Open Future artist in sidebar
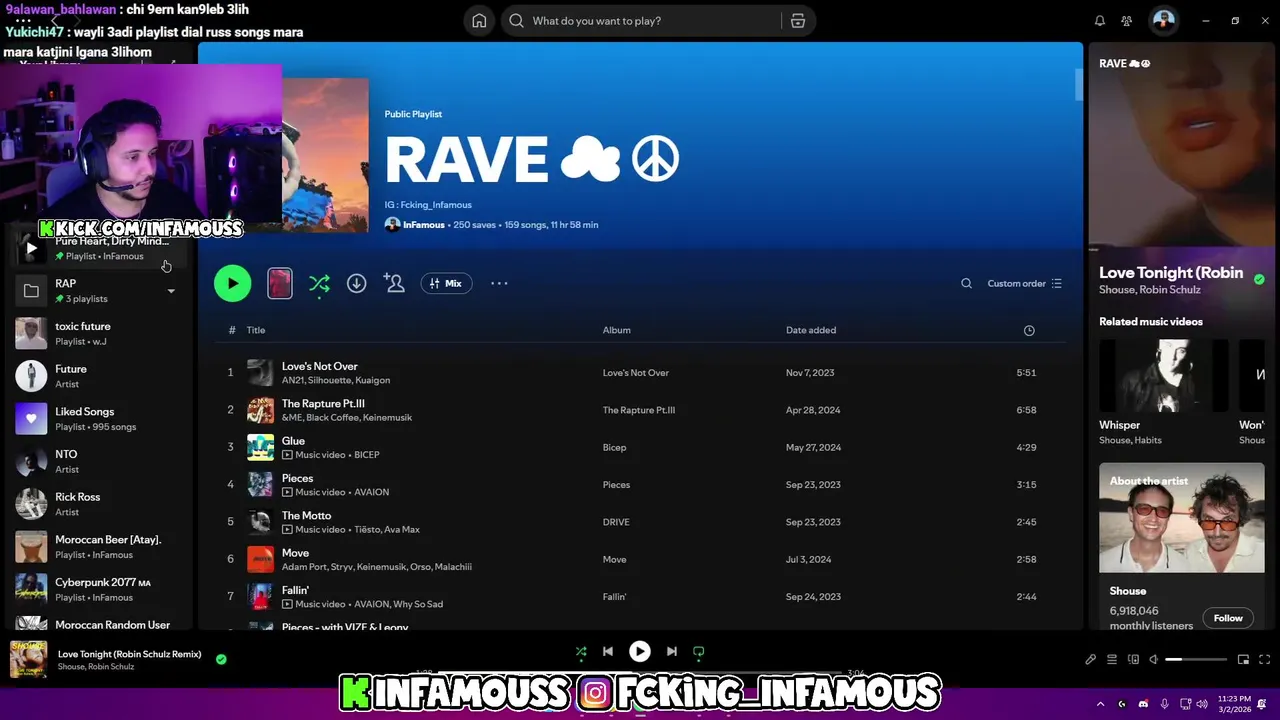 [x=97, y=376]
